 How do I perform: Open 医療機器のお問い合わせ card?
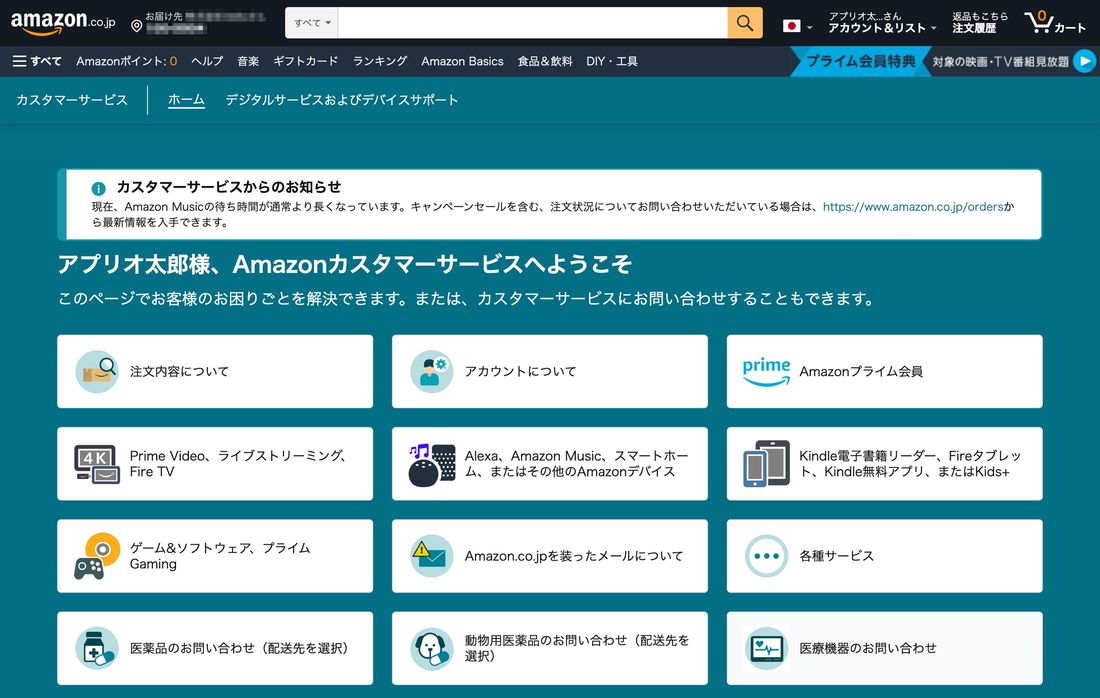pos(884,648)
